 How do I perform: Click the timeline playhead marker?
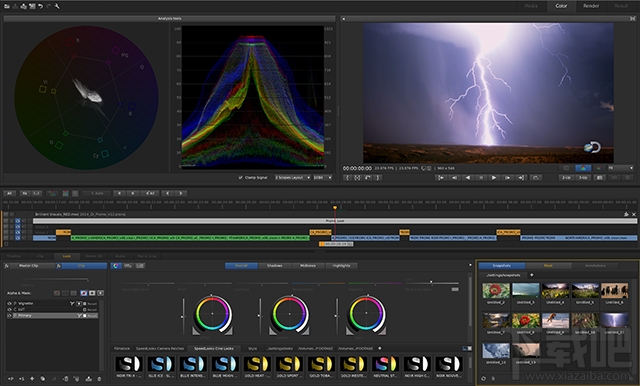click(335, 208)
